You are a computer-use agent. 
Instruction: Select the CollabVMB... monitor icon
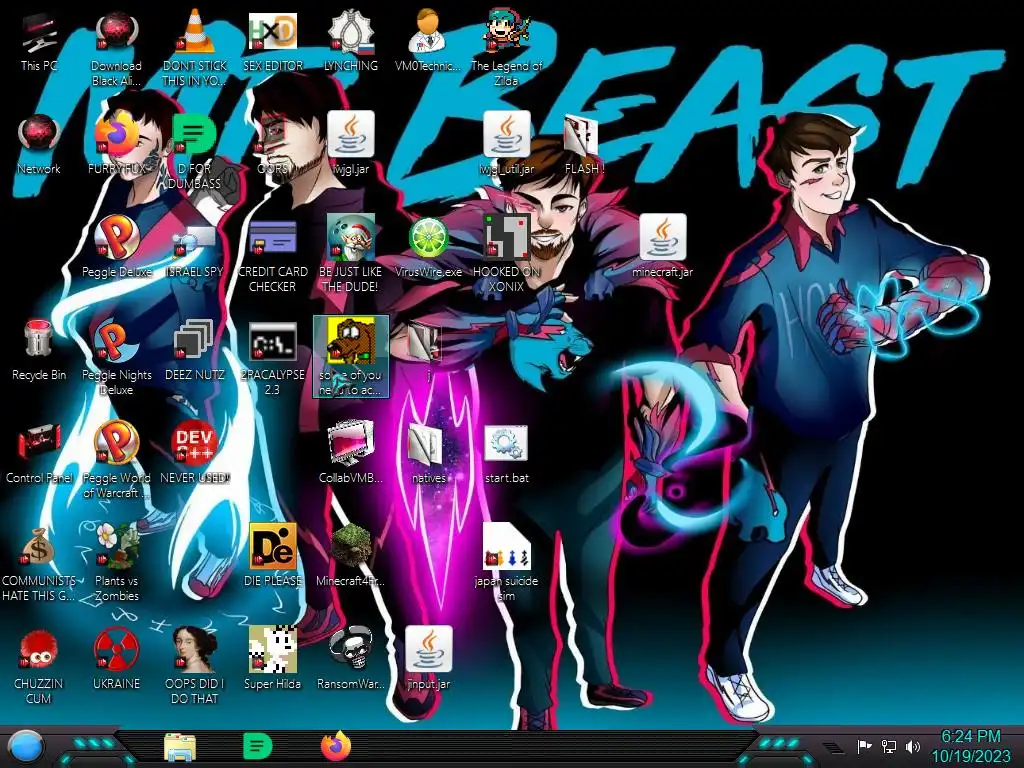[351, 454]
